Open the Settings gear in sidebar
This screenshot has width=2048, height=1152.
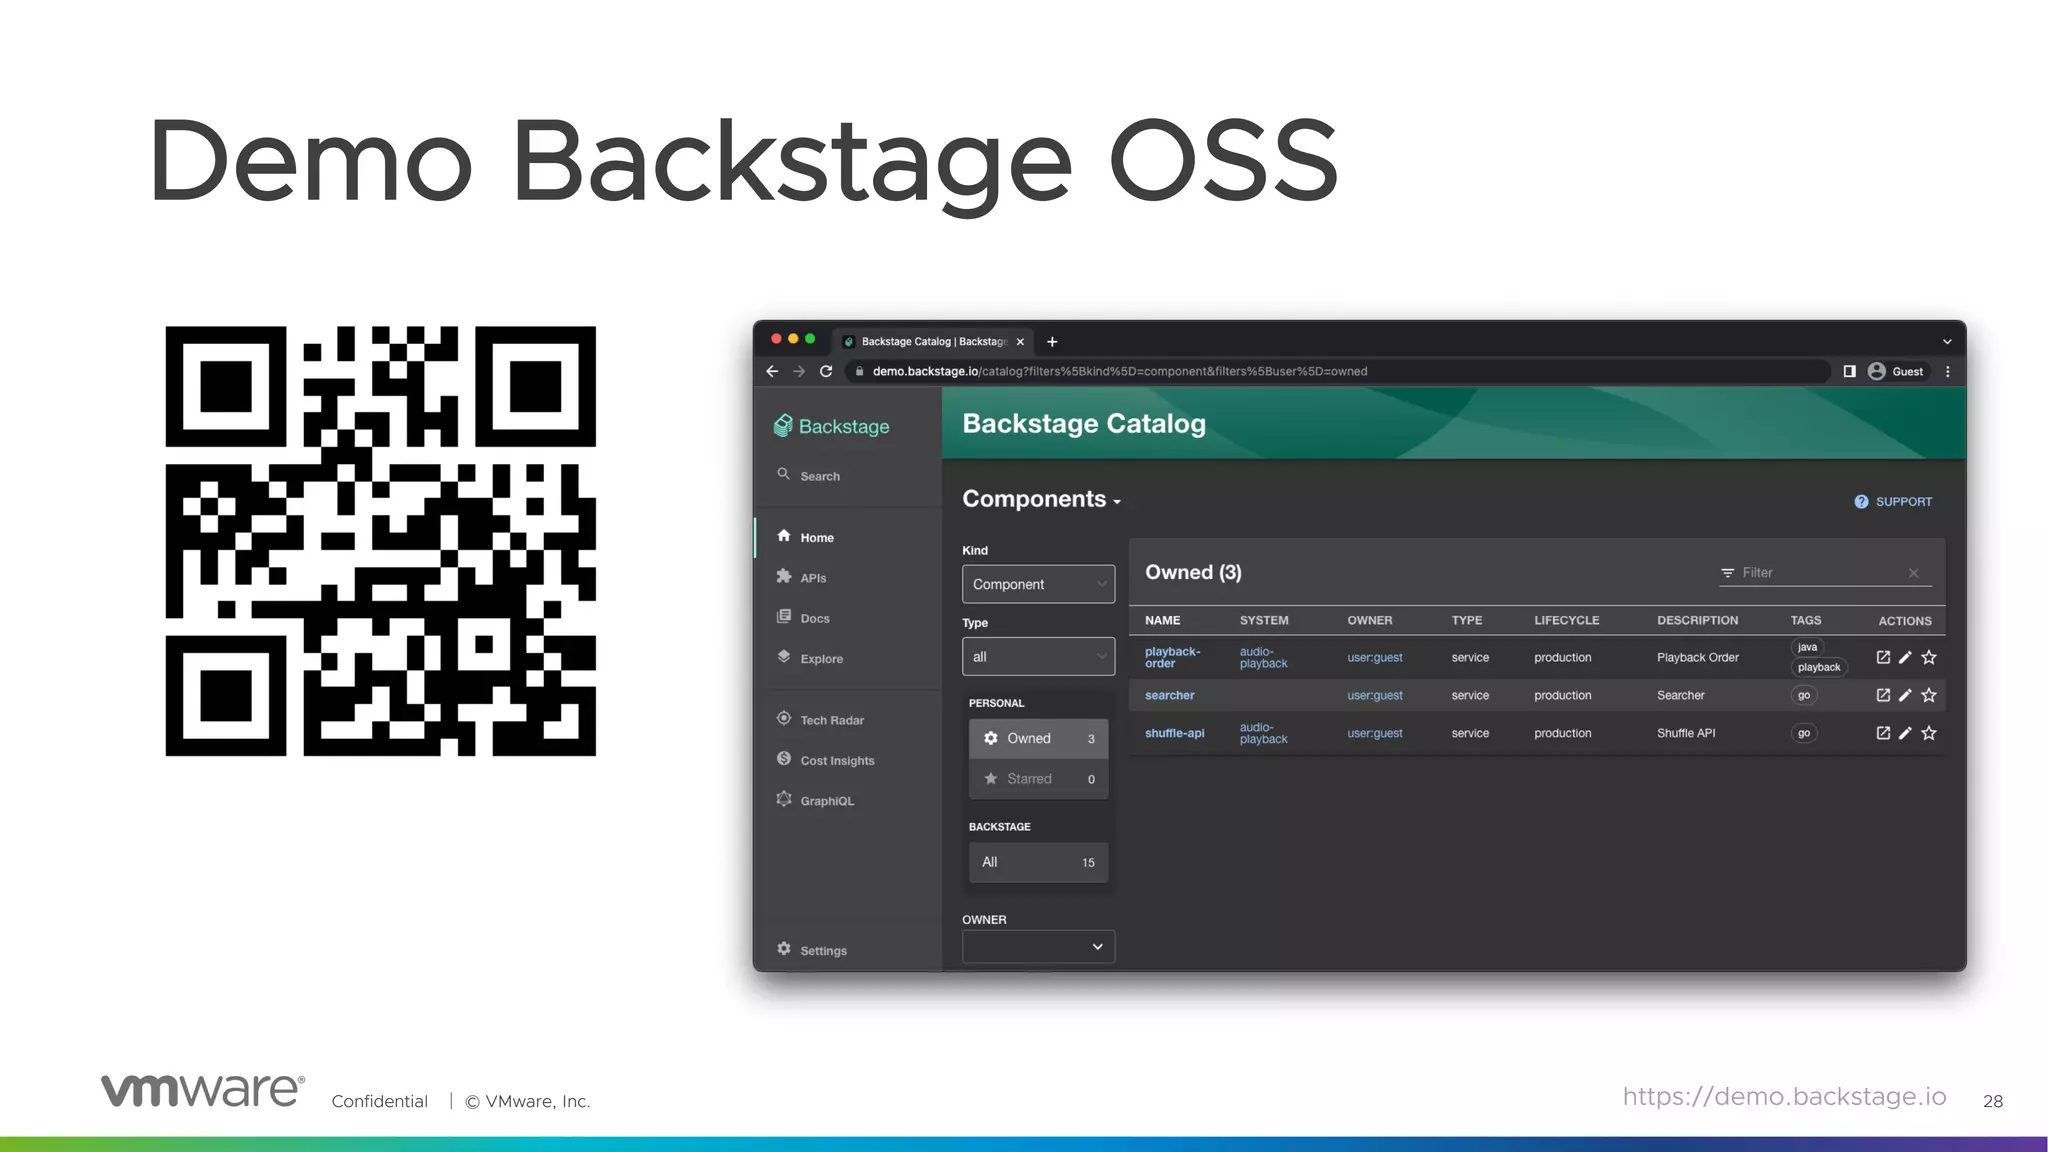point(784,949)
